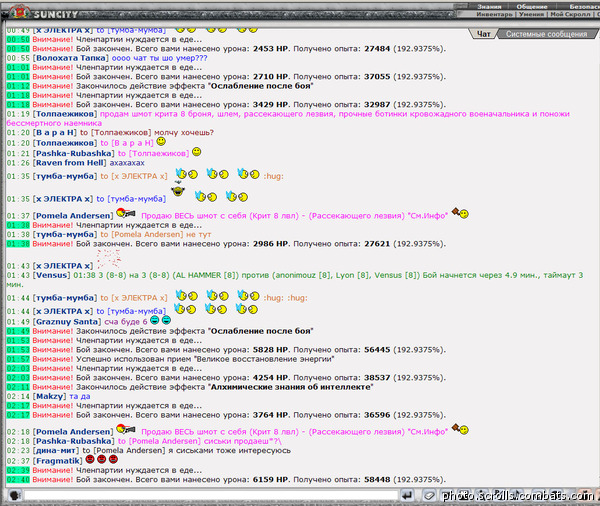This screenshot has height=506, width=600.
Task: Click smiley in Pashka-Rubashka's 01:21 message
Action: coord(197,152)
